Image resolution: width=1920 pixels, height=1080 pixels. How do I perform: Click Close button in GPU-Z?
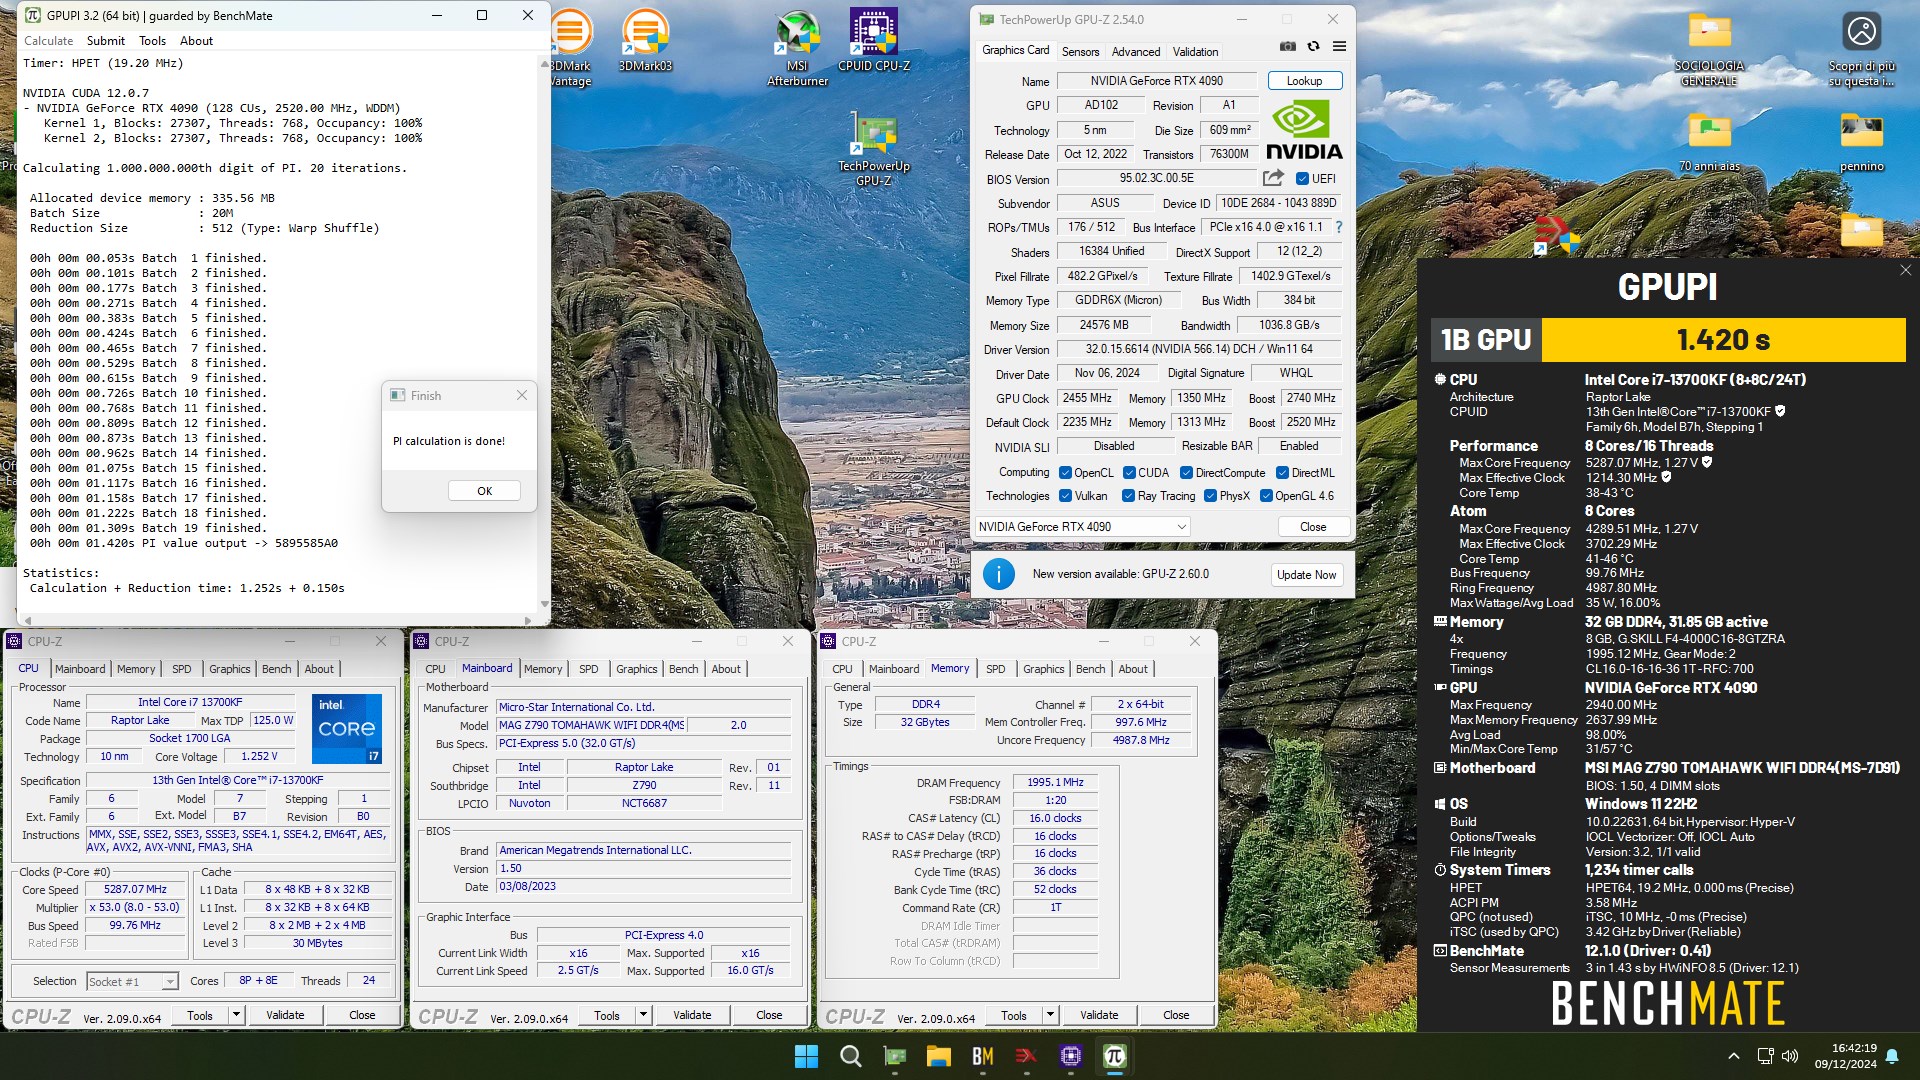1313,527
